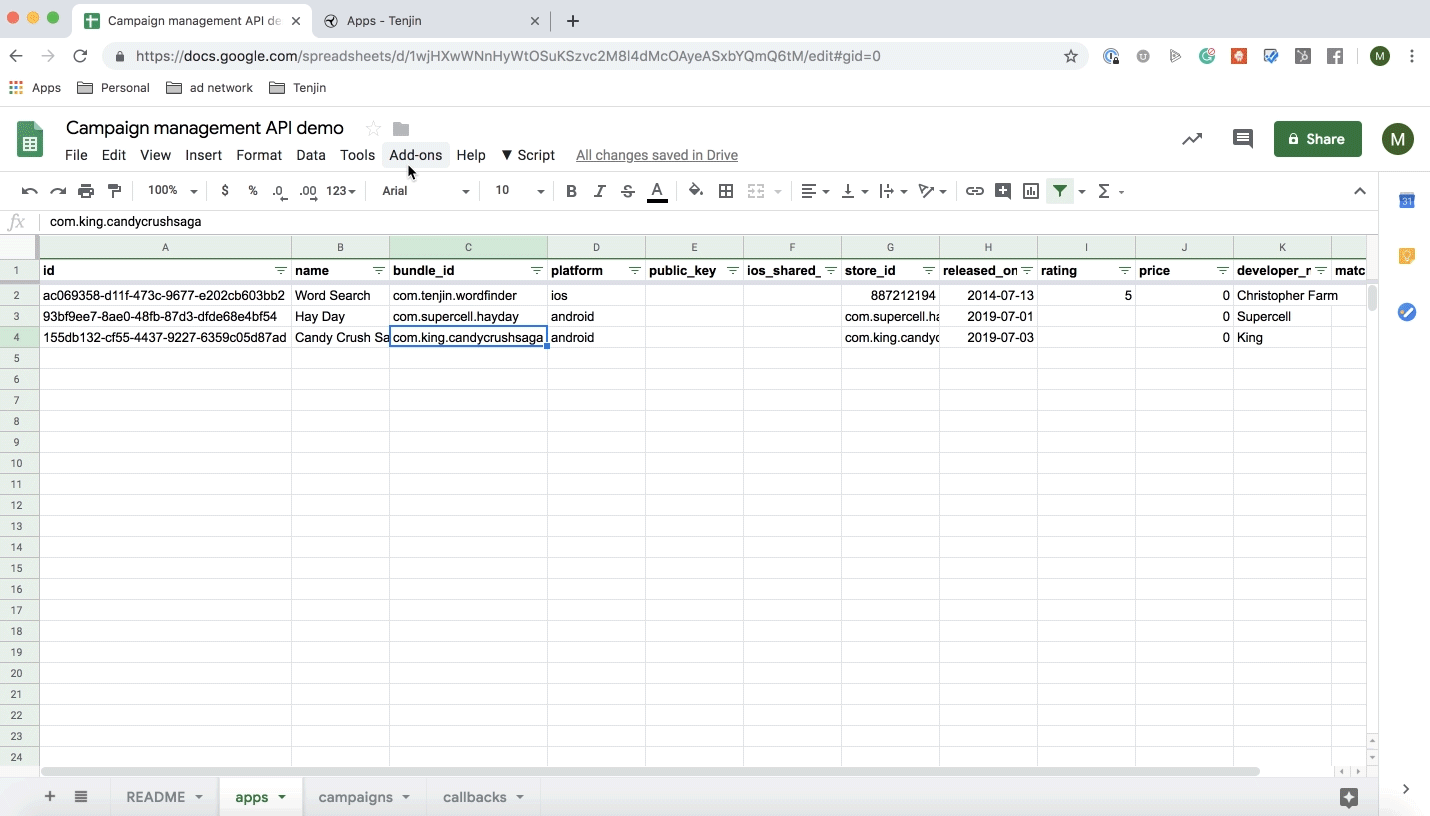
Task: Click All changes saved in Drive link
Action: [657, 155]
